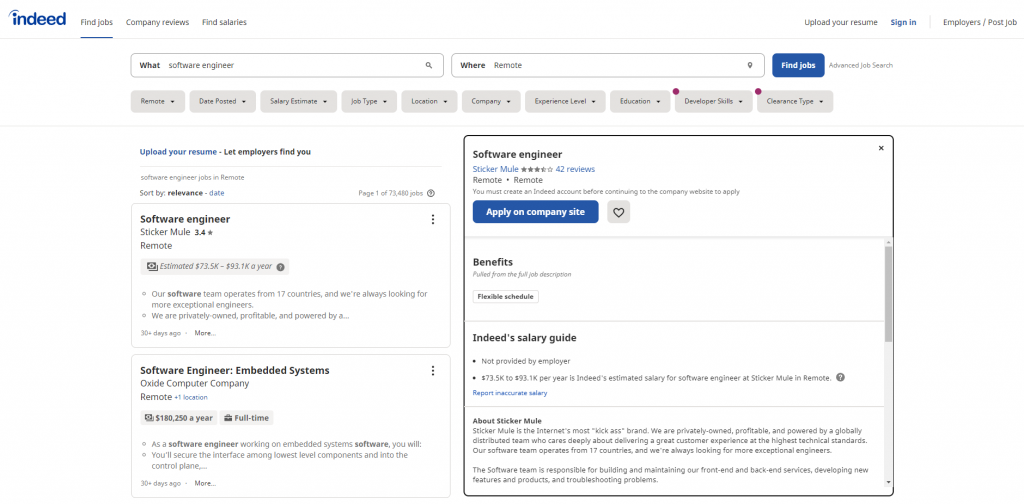Screen dimensions: 1024x504
Task: Expand the Remote filter dropdown
Action: 158,101
